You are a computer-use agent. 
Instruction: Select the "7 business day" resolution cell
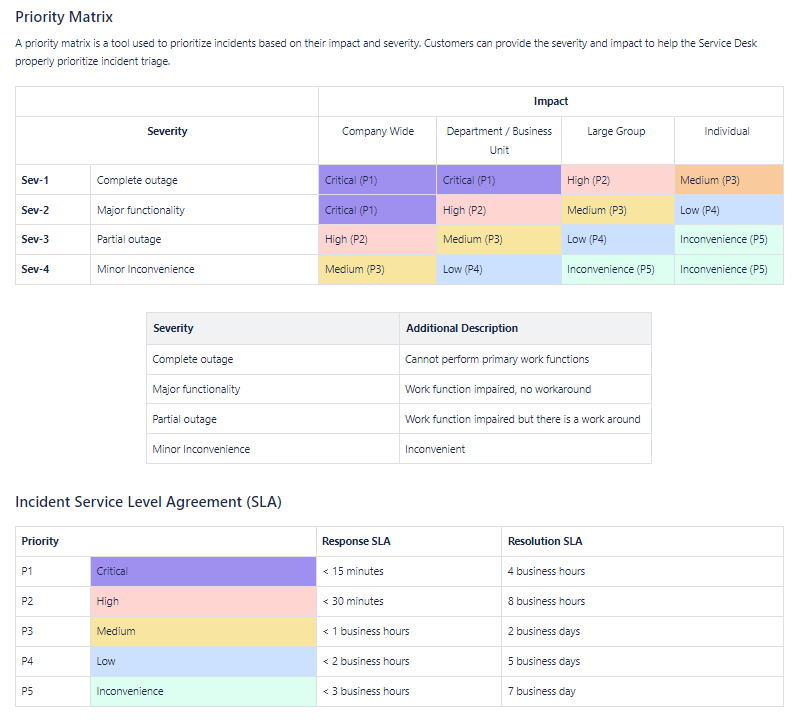click(x=542, y=691)
